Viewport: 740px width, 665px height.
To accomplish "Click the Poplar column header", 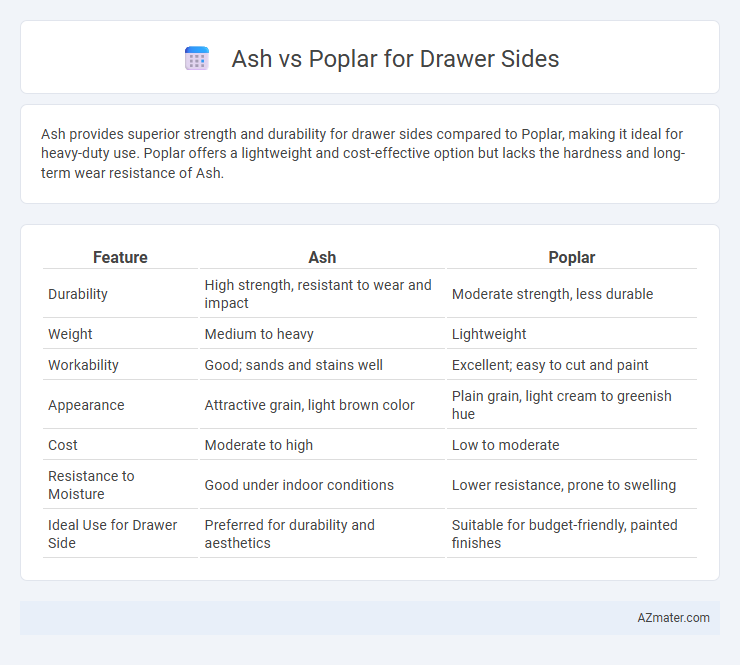I will pos(572,257).
